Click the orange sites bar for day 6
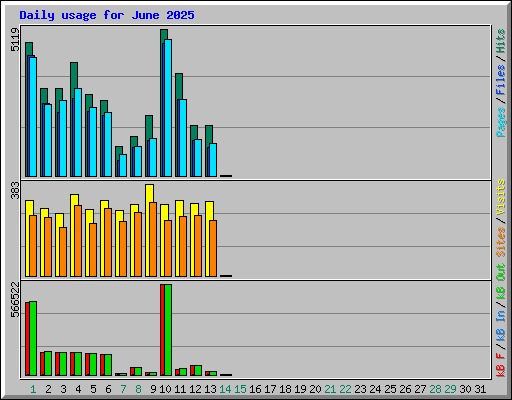512x400 pixels. click(x=108, y=243)
